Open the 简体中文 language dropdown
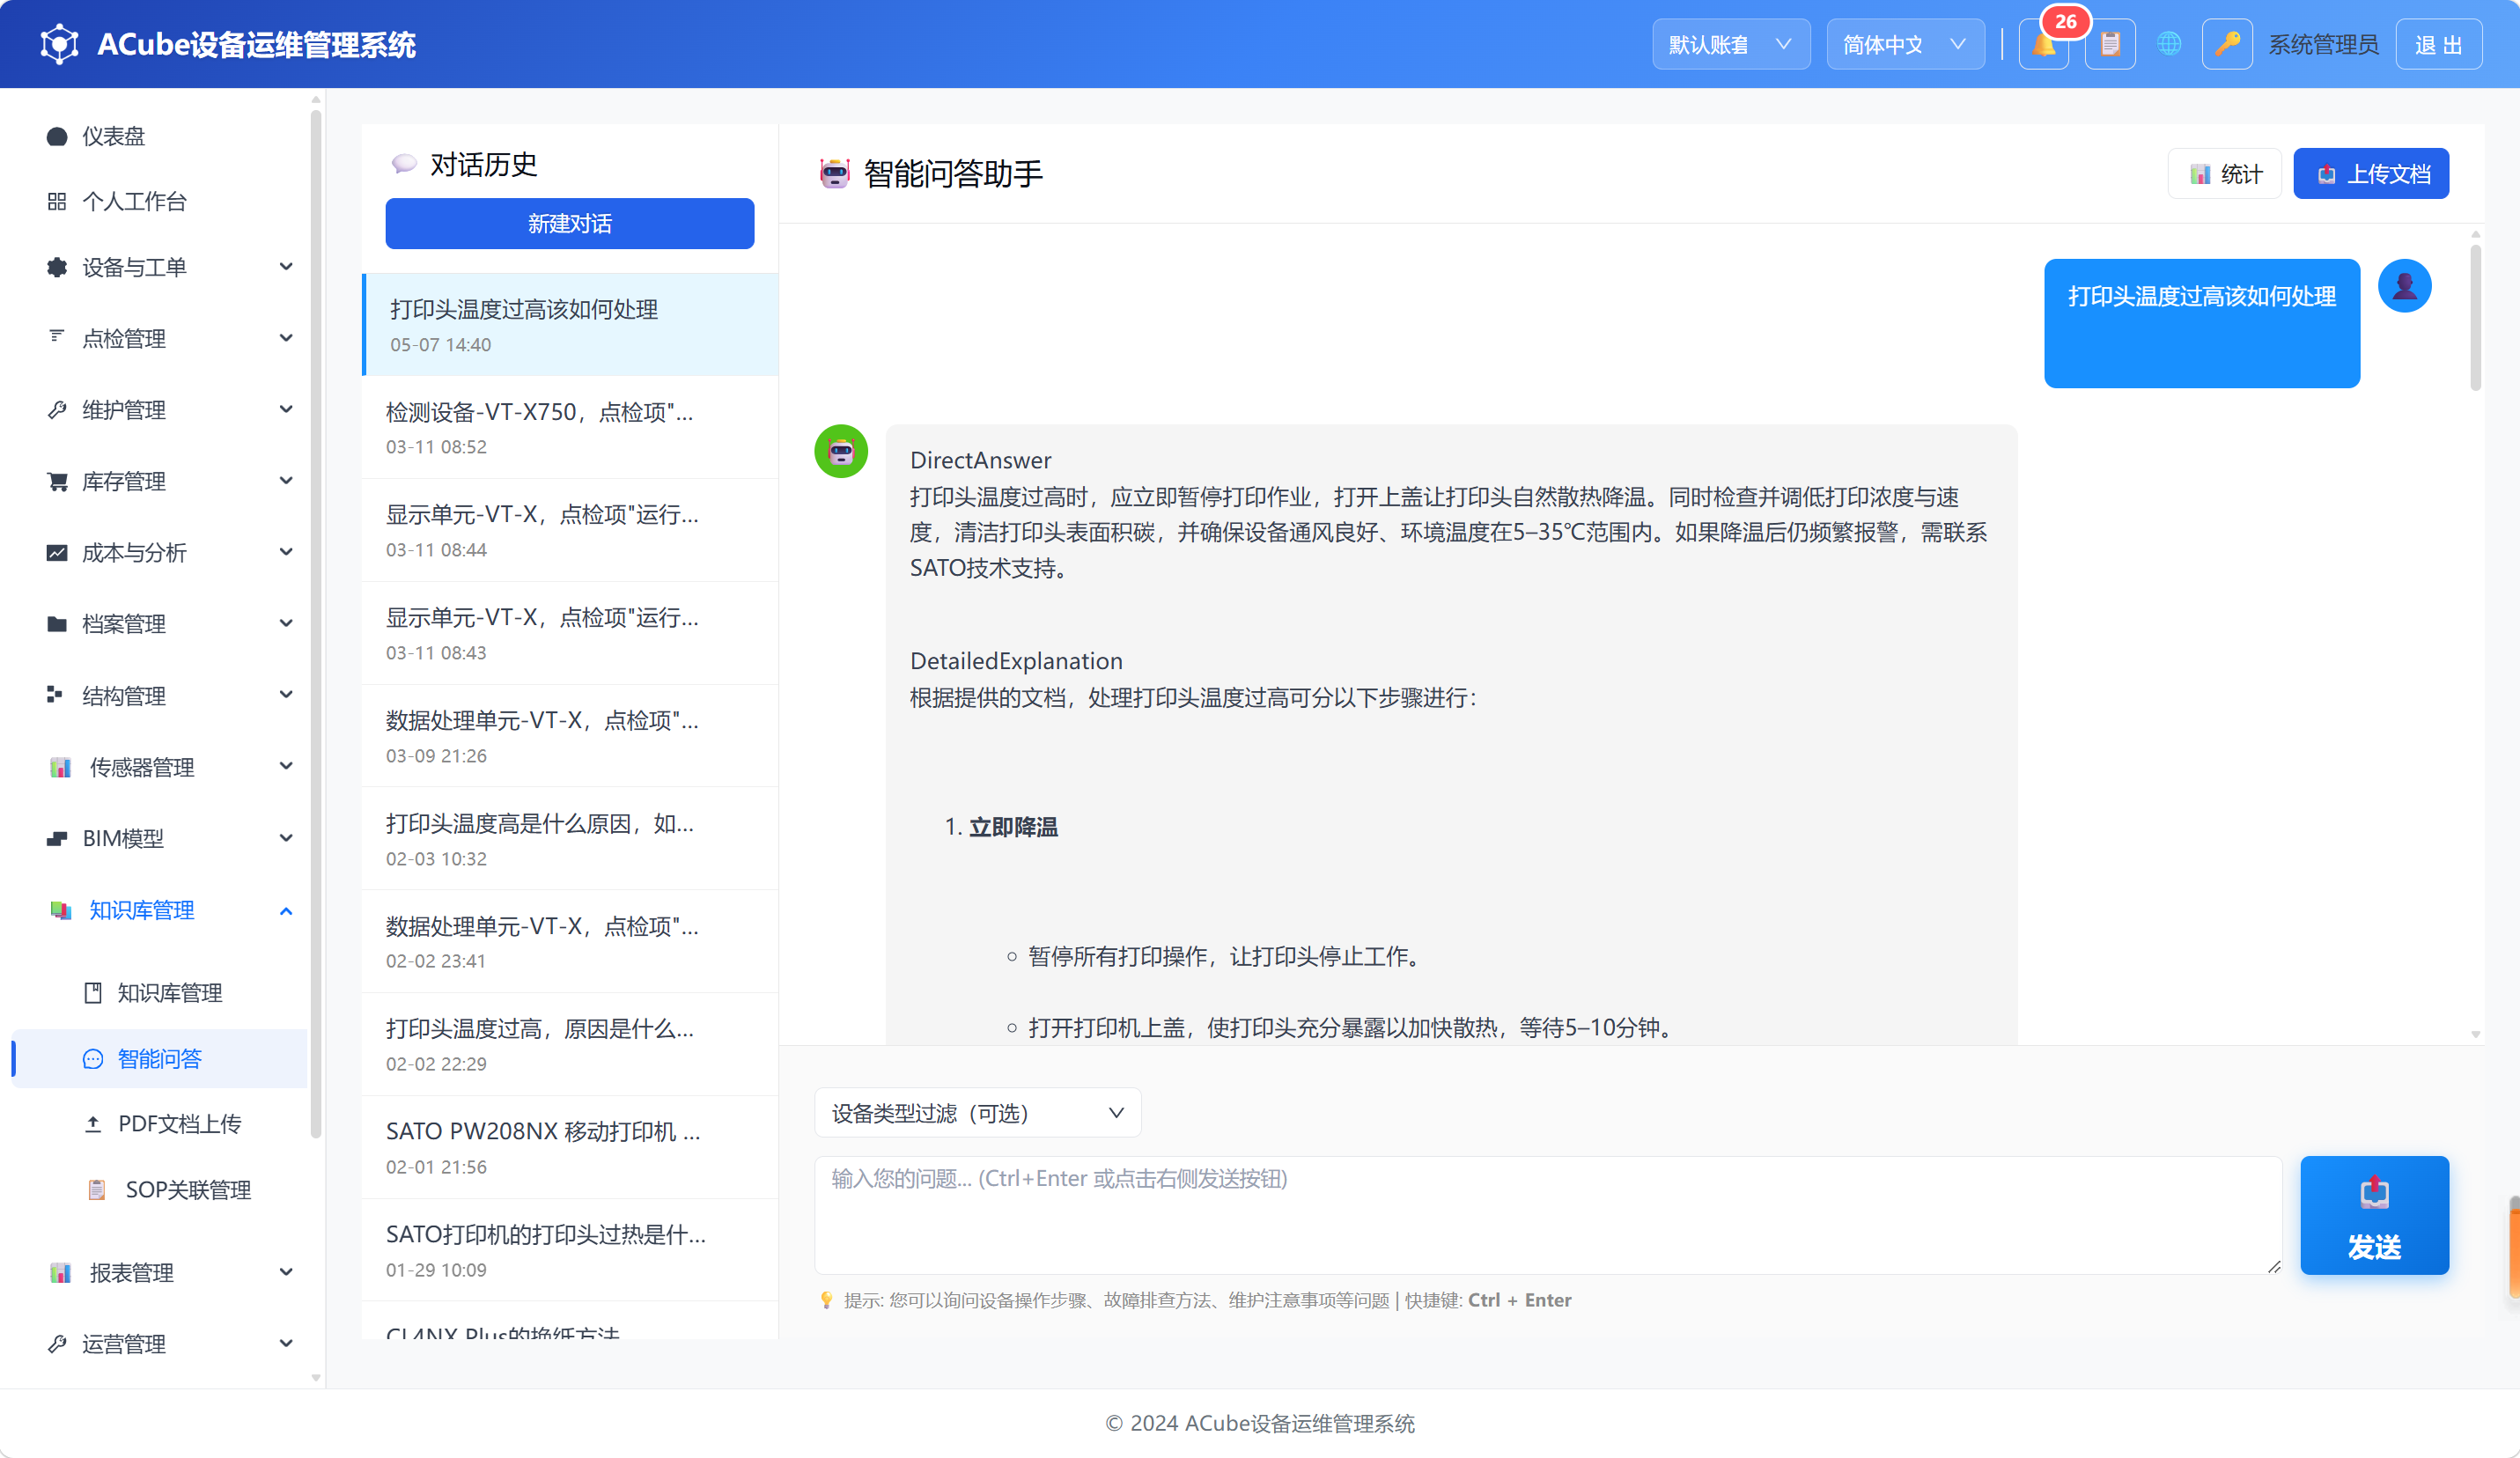Viewport: 2520px width, 1458px height. [1905, 44]
